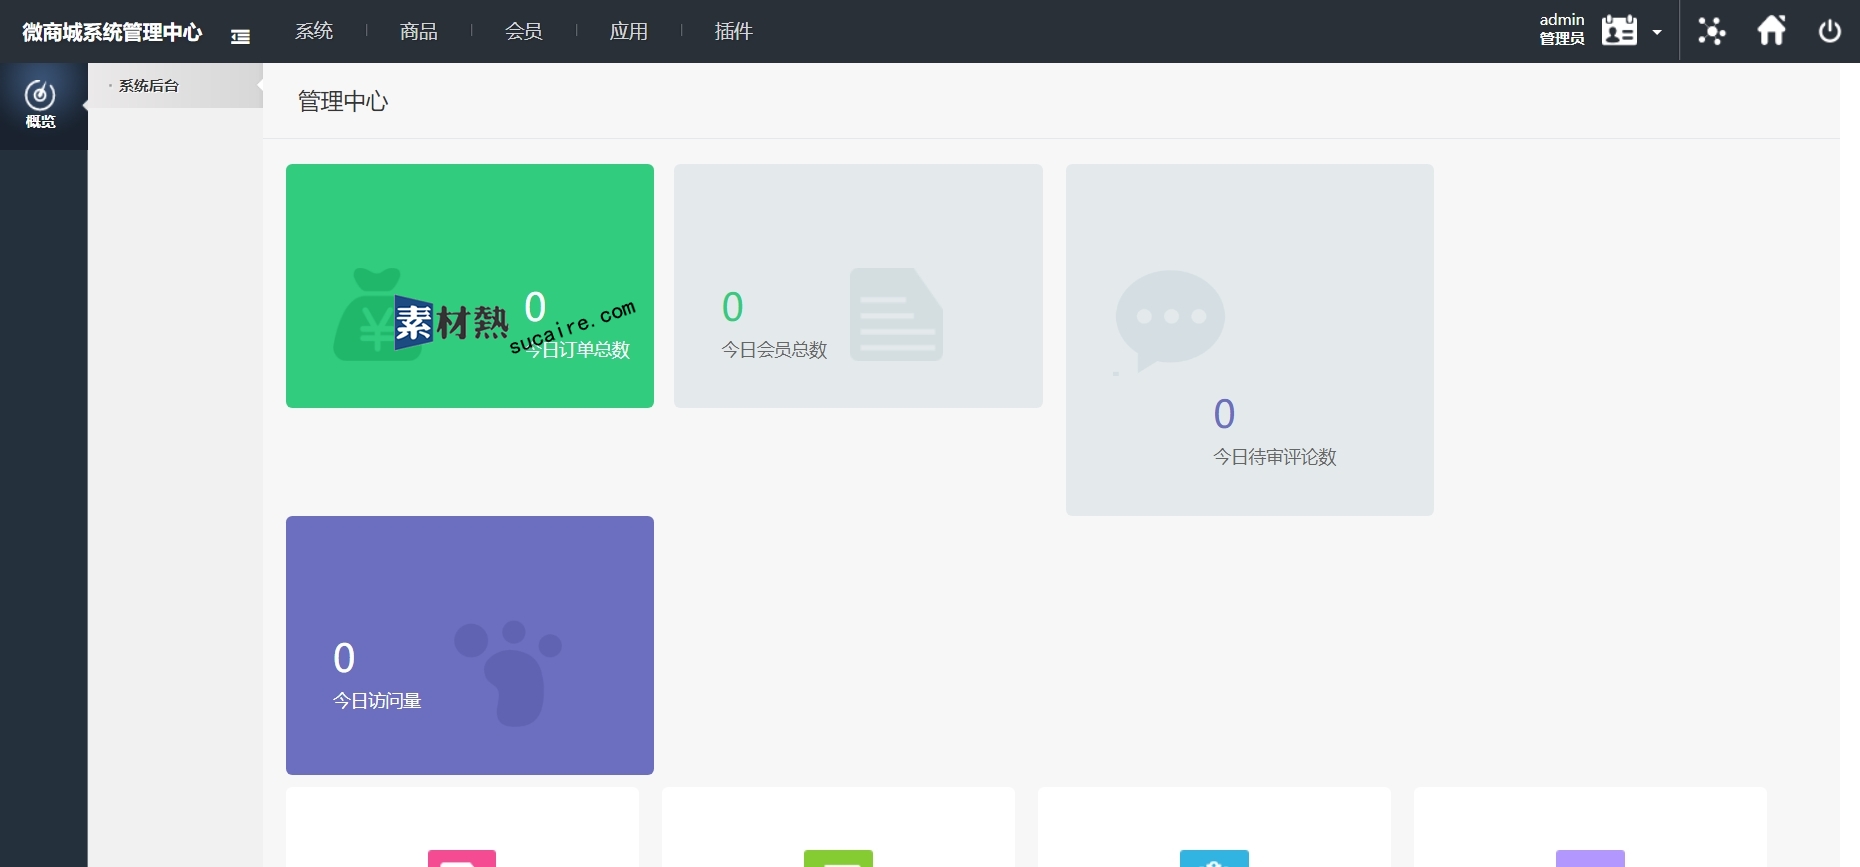Toggle the sidebar collapse menu icon
The height and width of the screenshot is (867, 1860).
pyautogui.click(x=240, y=37)
